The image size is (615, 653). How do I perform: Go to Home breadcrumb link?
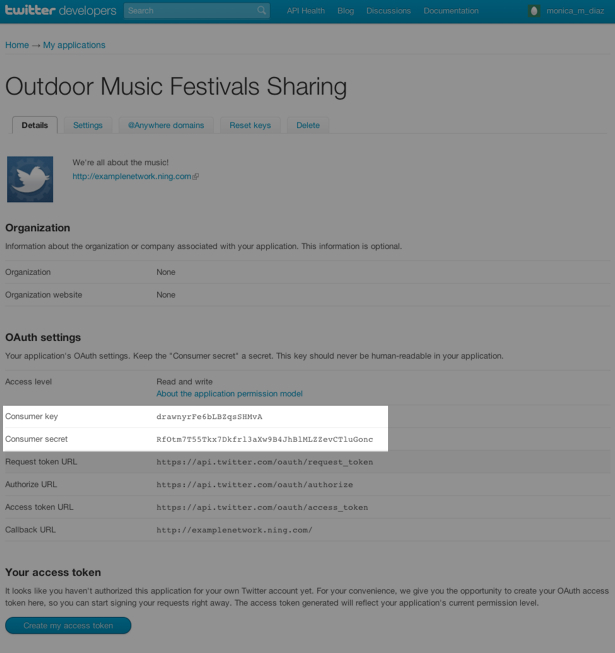coord(17,45)
